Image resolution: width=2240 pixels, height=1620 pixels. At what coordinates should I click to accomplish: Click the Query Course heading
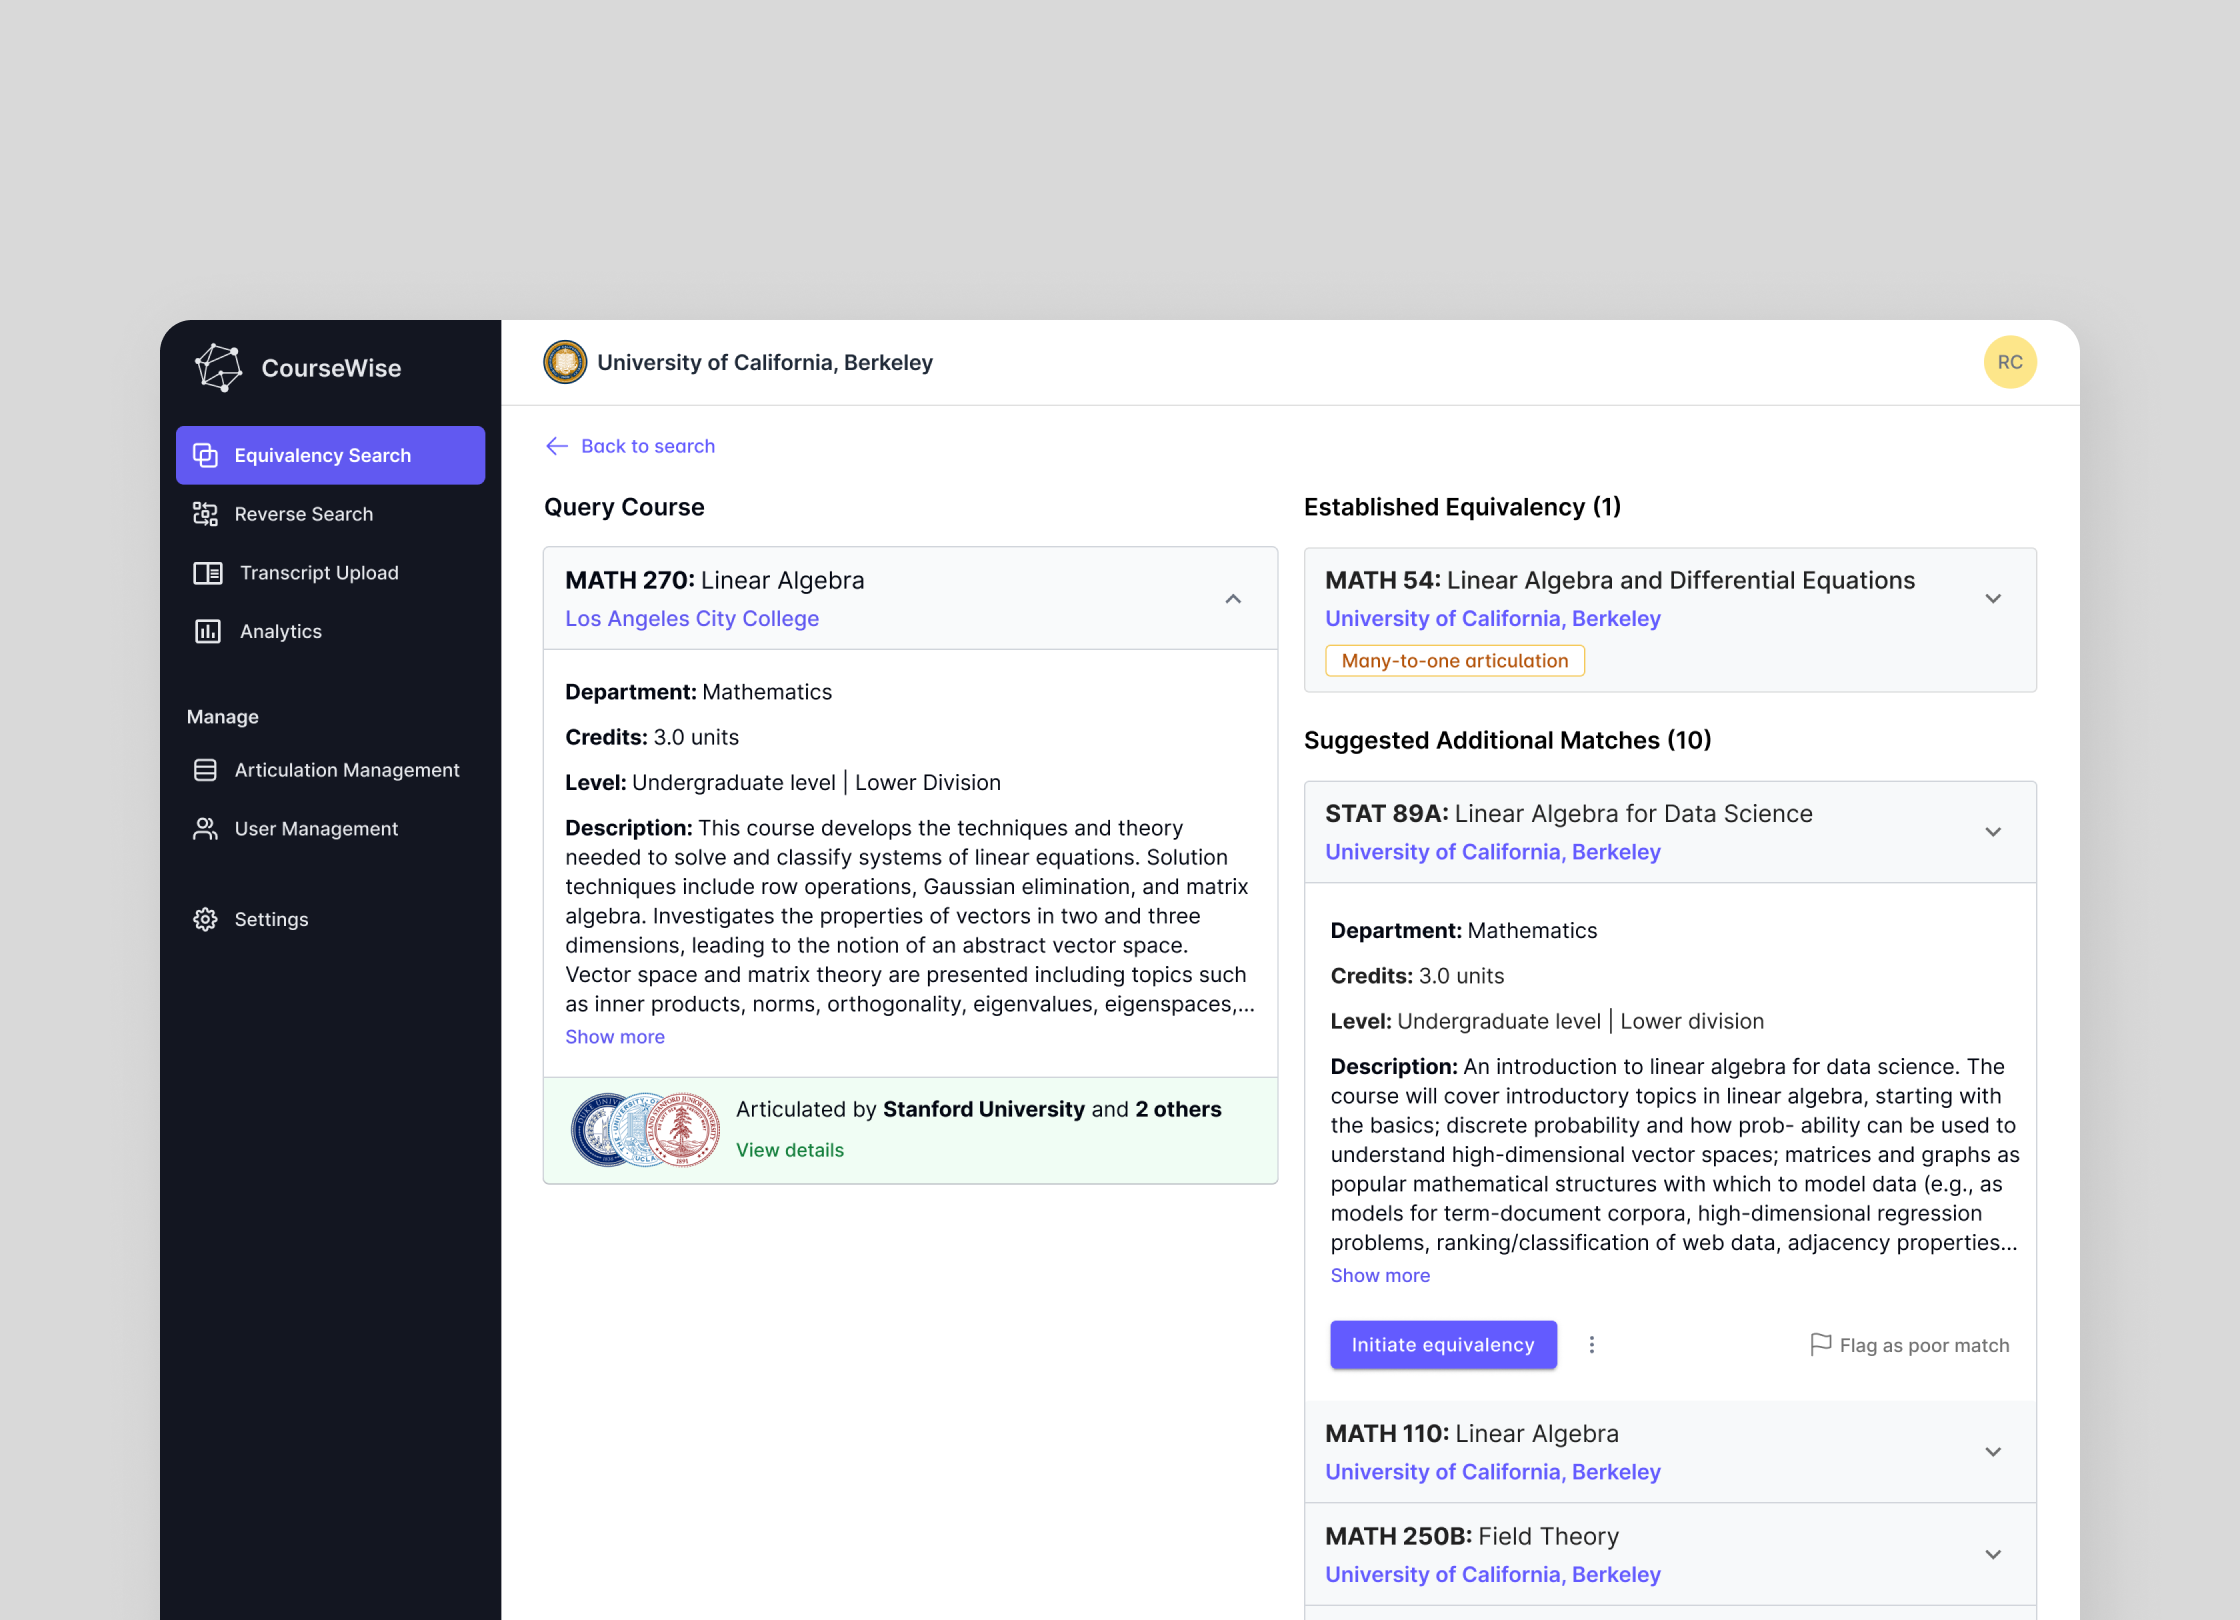point(624,507)
